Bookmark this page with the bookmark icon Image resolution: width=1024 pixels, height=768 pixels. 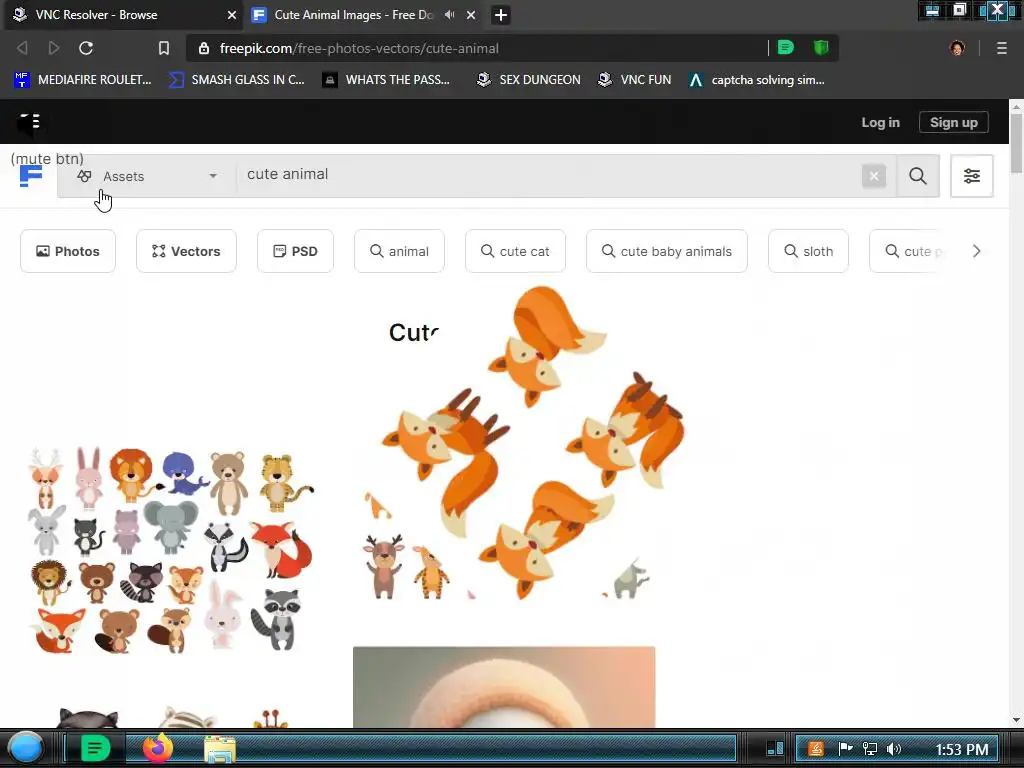tap(164, 48)
